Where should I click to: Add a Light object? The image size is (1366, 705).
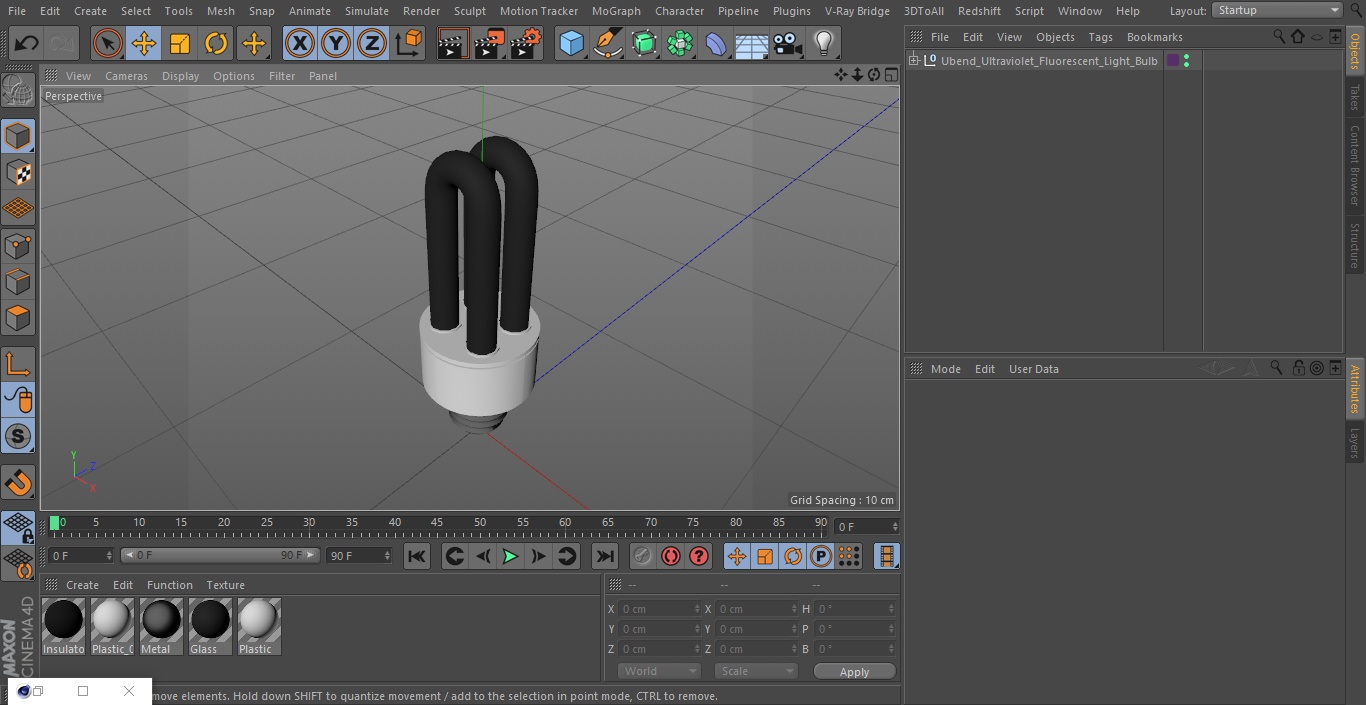[x=823, y=43]
